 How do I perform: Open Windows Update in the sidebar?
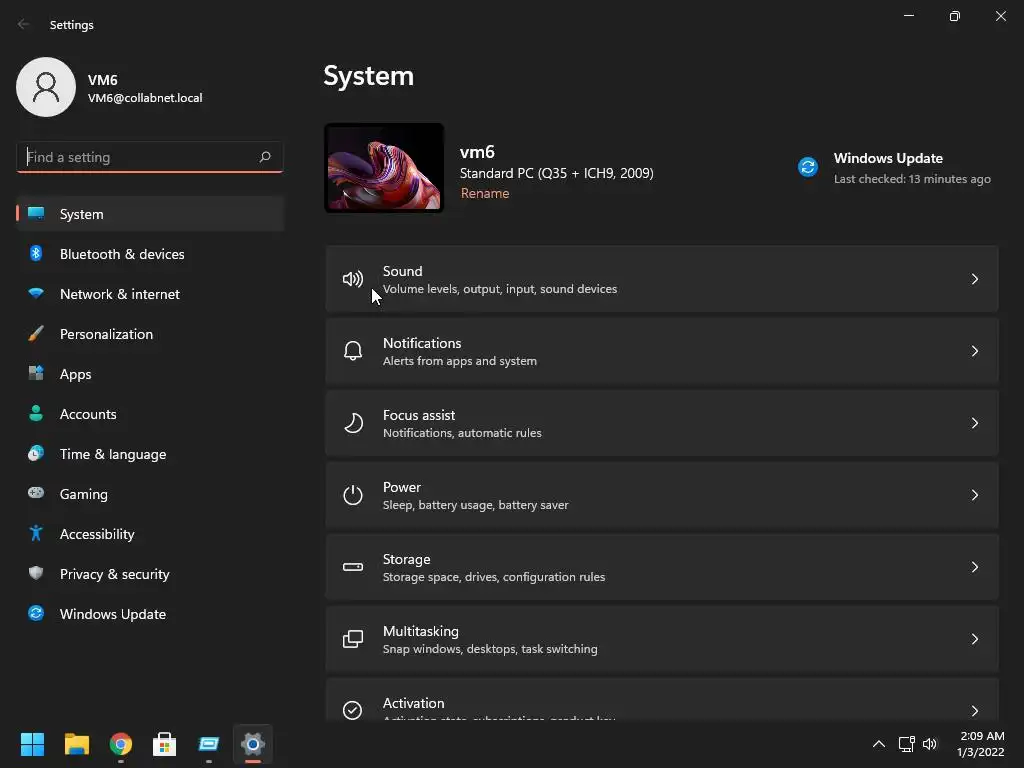point(150,613)
